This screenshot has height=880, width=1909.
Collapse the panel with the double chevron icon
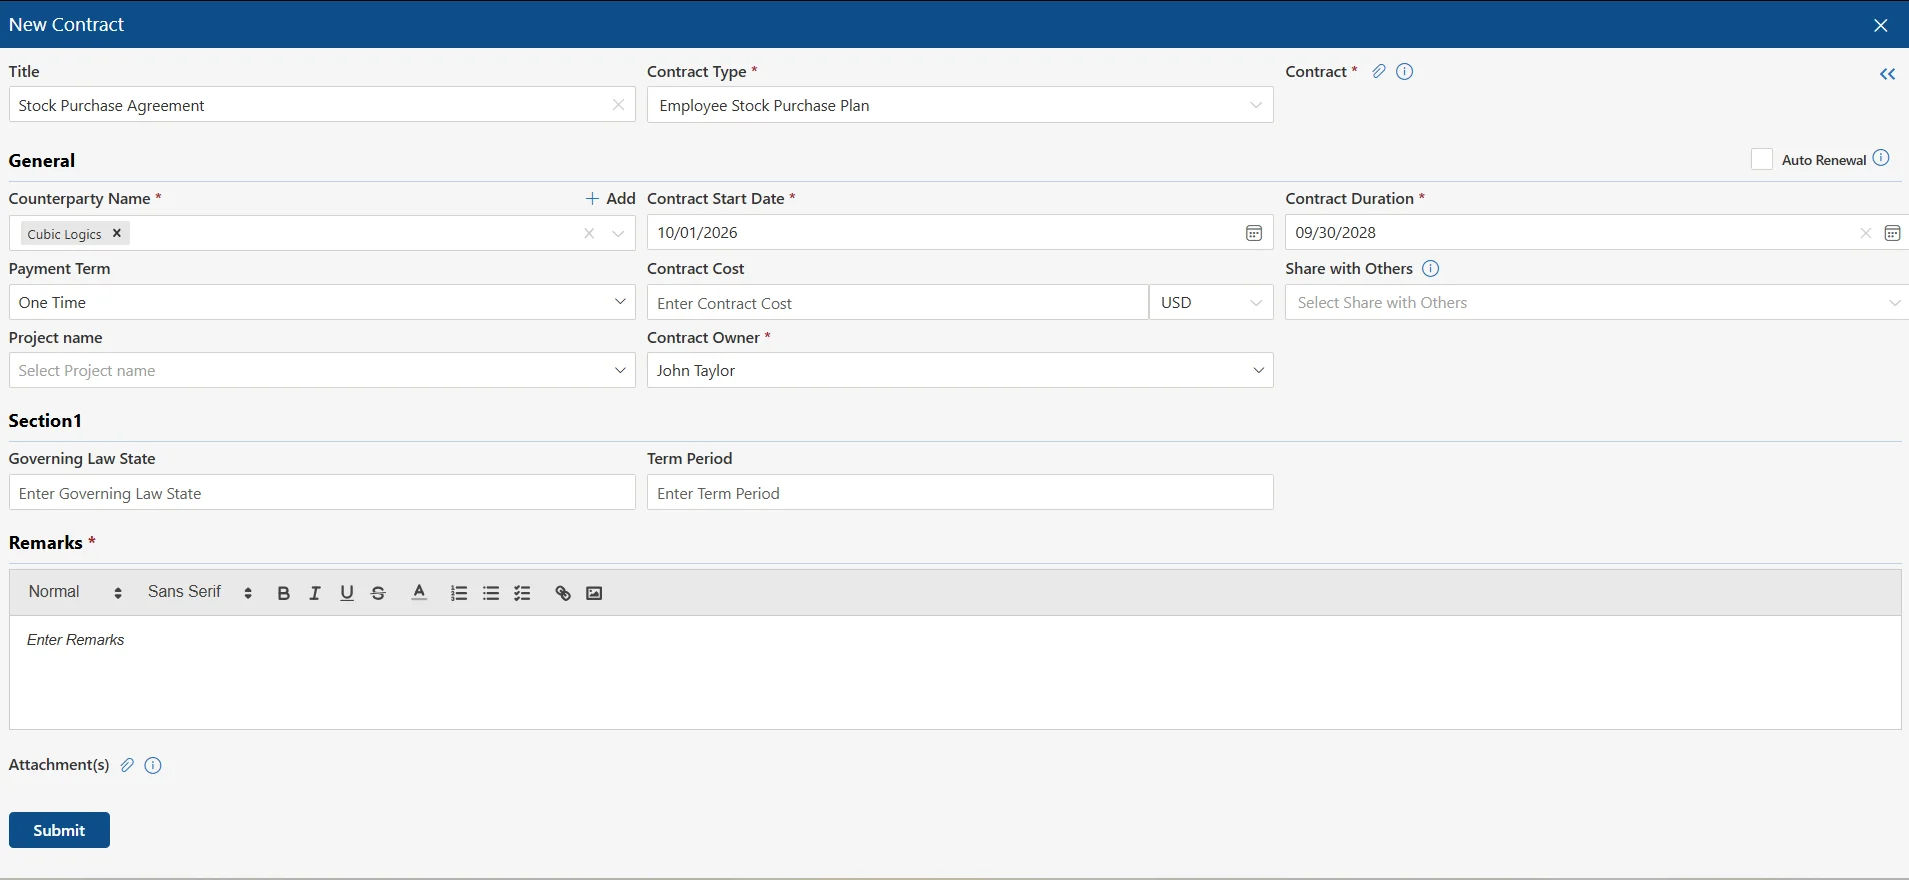1887,74
